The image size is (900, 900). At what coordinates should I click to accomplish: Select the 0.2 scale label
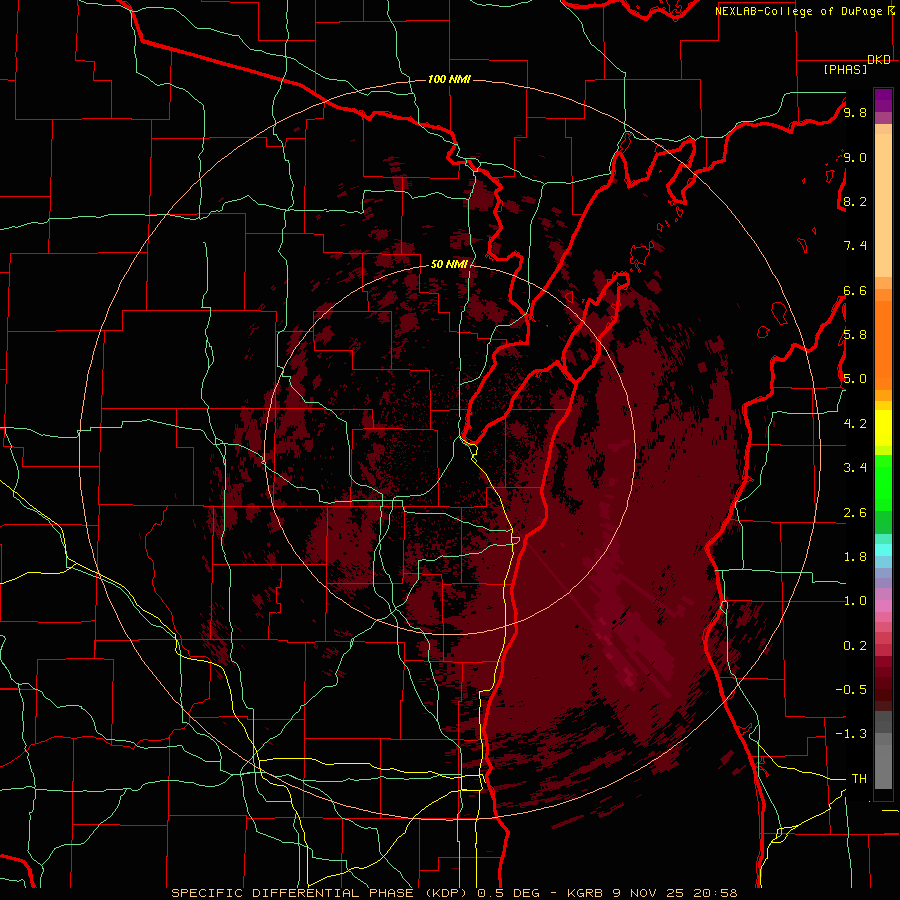click(855, 646)
